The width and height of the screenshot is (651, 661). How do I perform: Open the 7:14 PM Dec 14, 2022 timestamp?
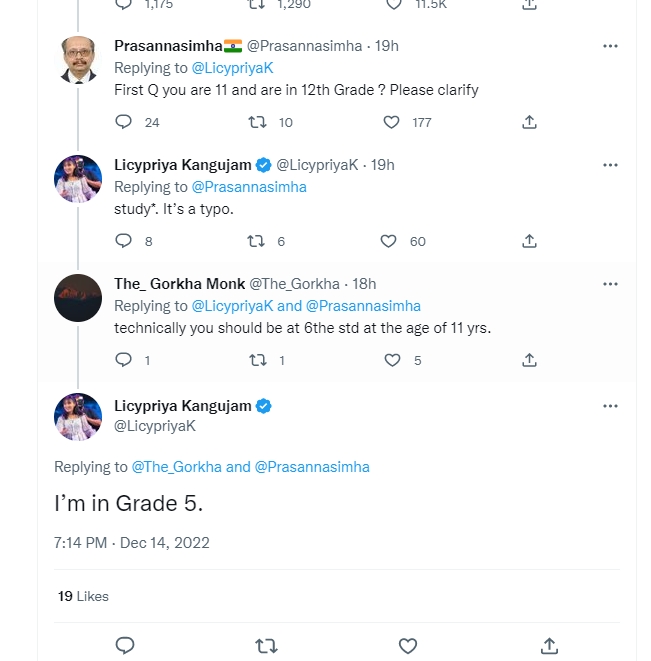[x=132, y=543]
